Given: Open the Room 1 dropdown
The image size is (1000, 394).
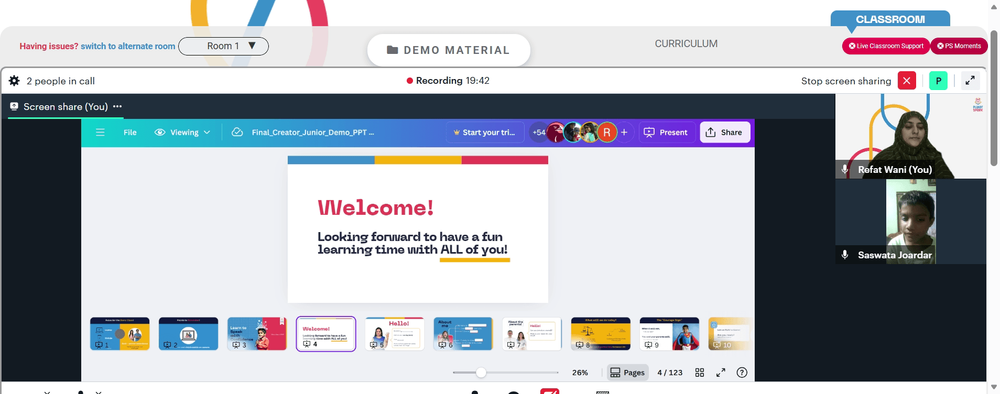Looking at the screenshot, I should [x=223, y=46].
